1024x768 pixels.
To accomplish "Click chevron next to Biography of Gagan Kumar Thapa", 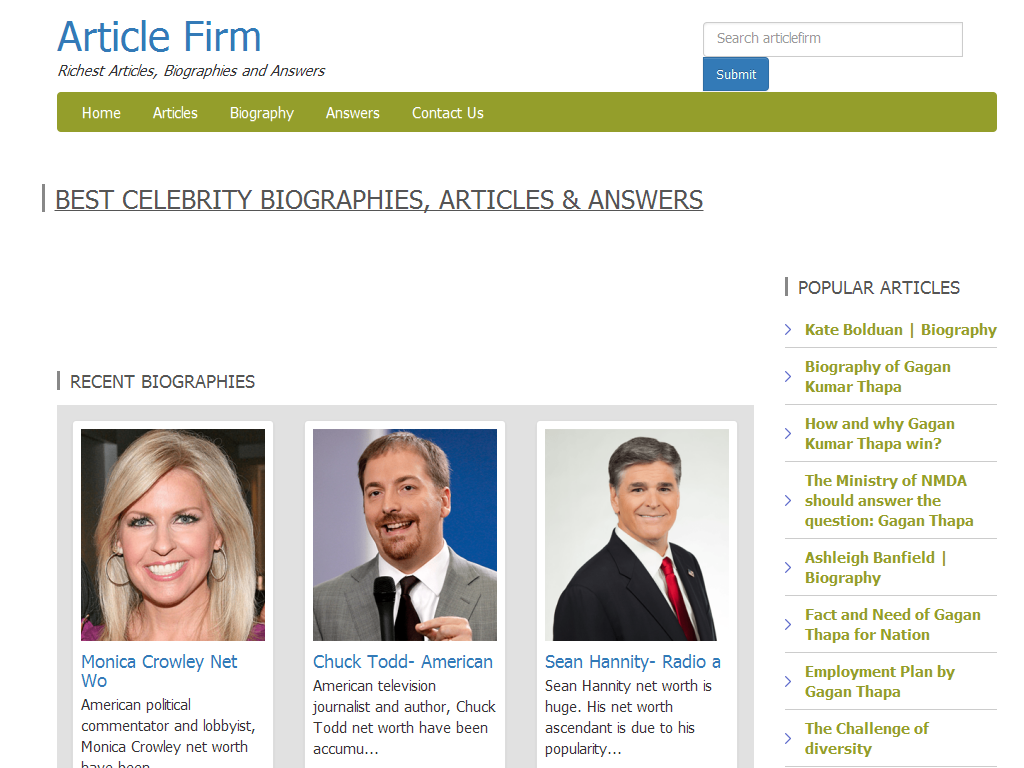I will click(788, 377).
